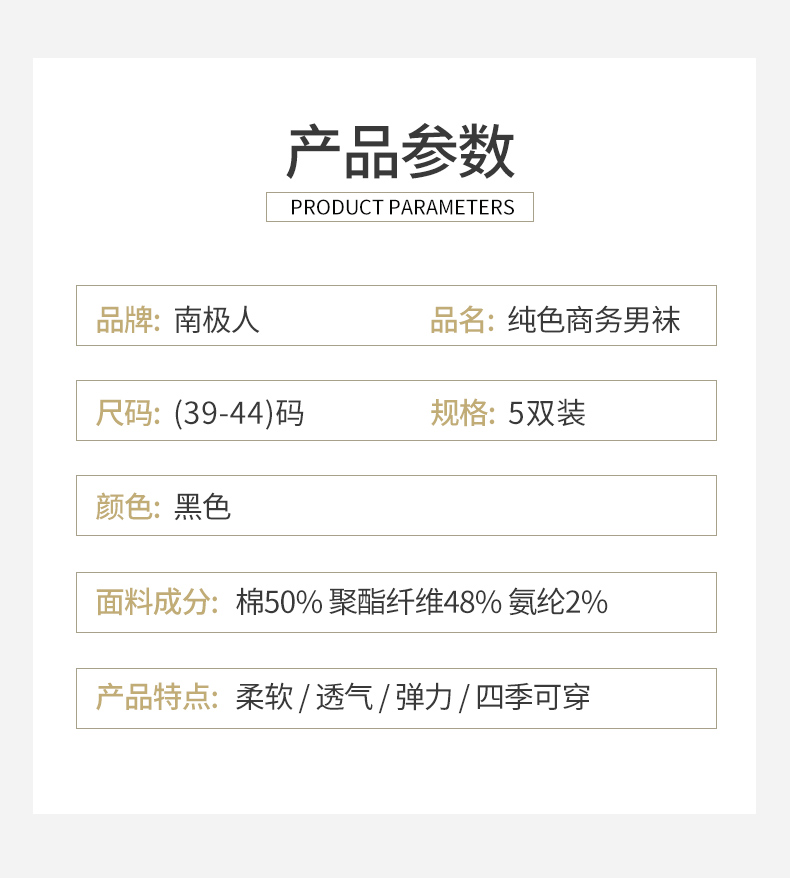
Task: Click the 透气 feature text
Action: tap(344, 698)
